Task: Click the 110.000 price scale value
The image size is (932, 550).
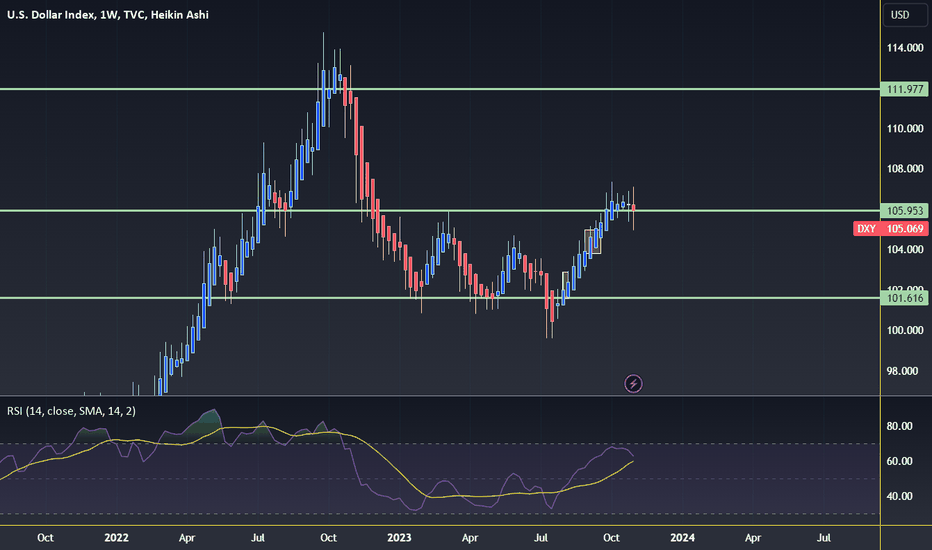Action: coord(905,128)
